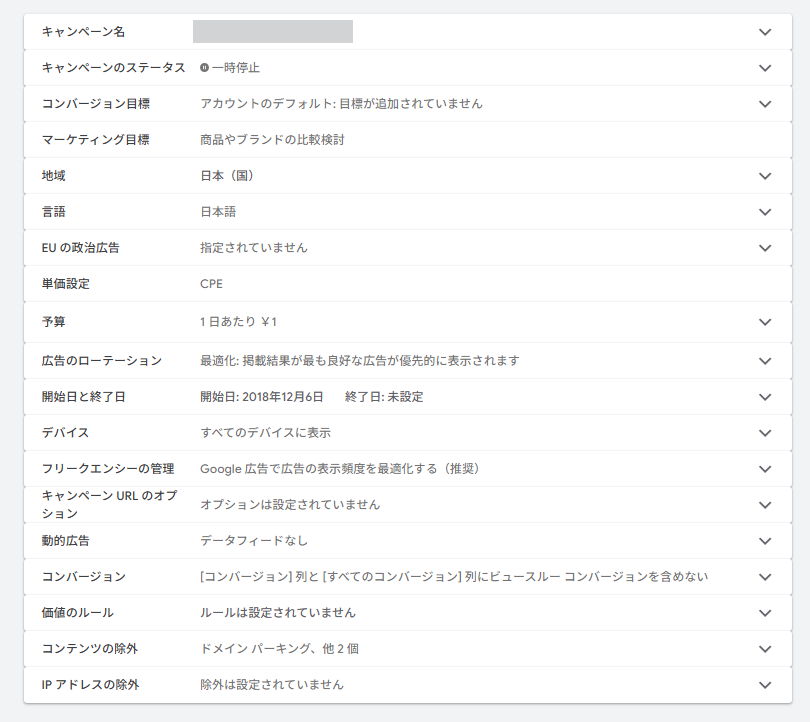Open the EU の政治広告 chevron
Image resolution: width=810 pixels, height=722 pixels.
tap(765, 248)
